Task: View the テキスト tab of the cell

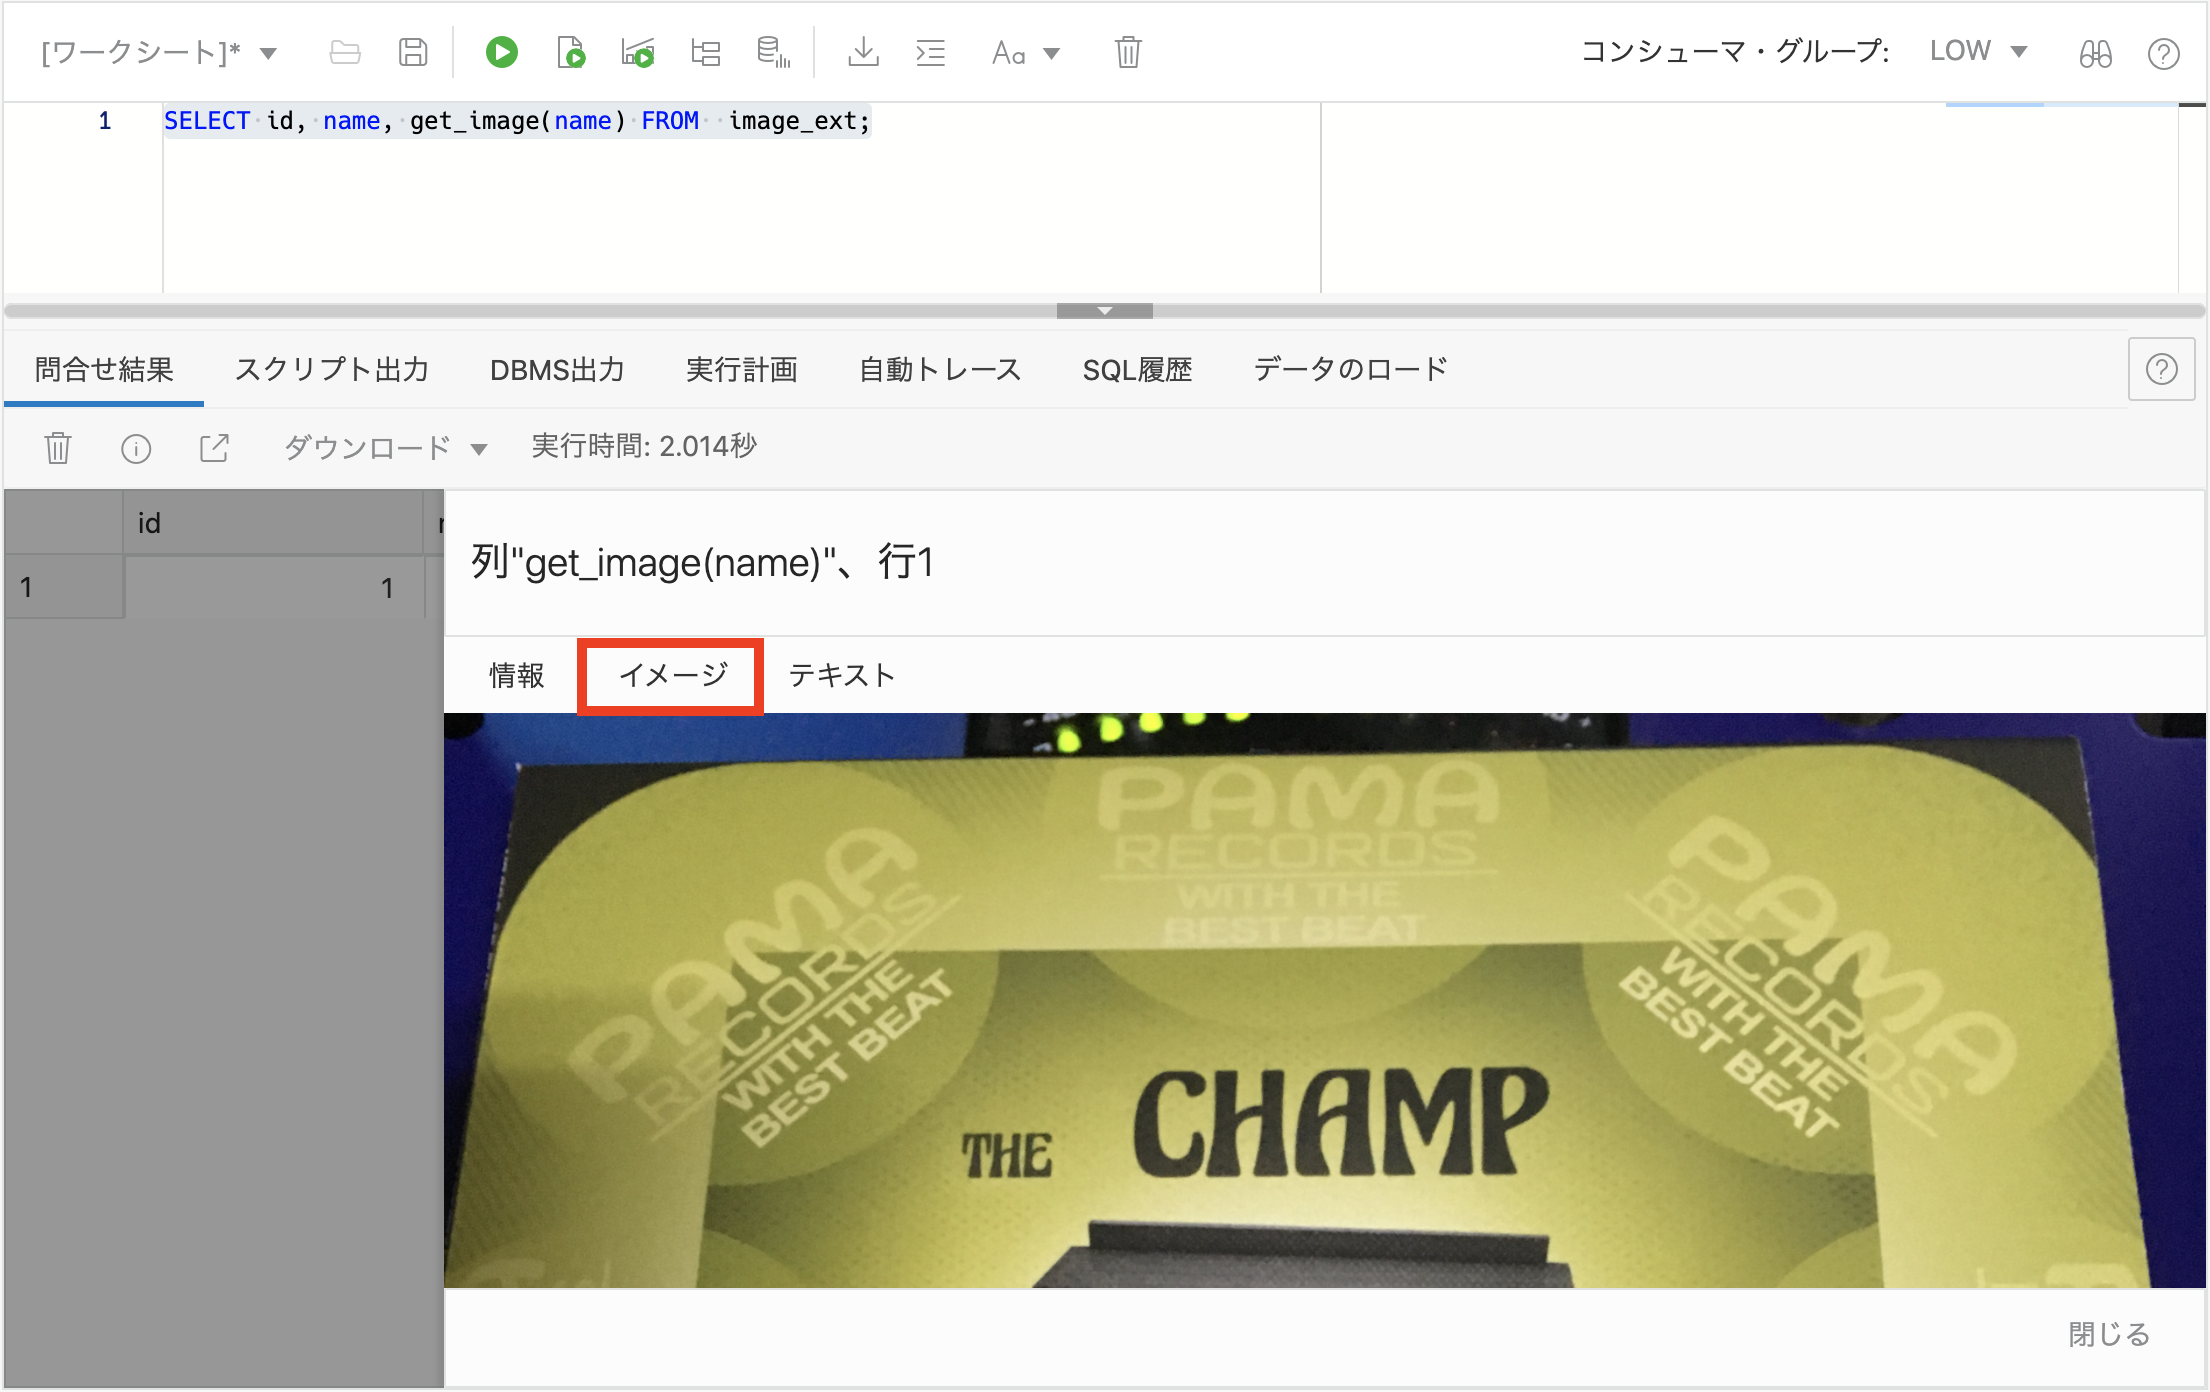Action: pos(840,675)
